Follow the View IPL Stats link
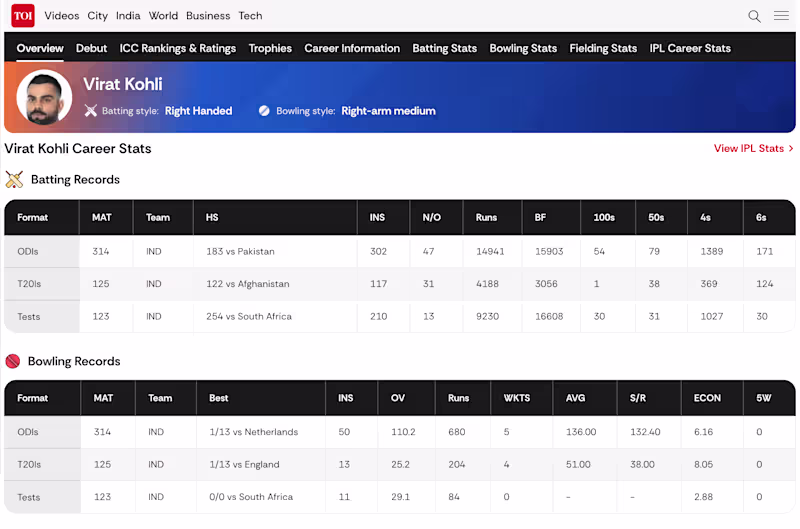Screen dimensions: 800x529 pyautogui.click(x=748, y=148)
